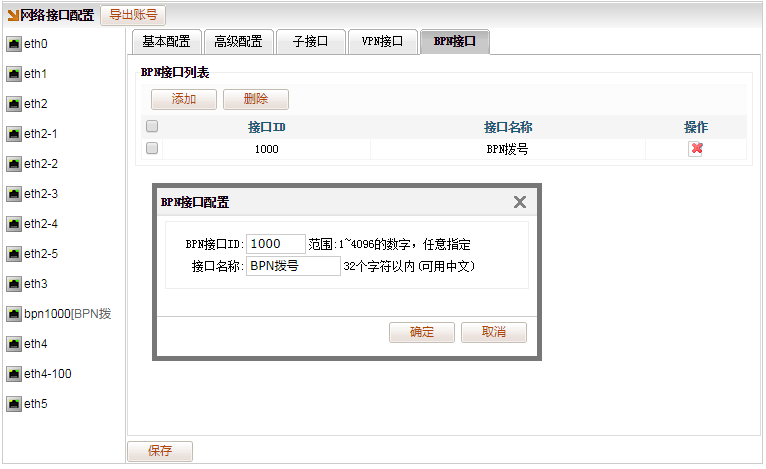Open the 高级配置 tab
The height and width of the screenshot is (469, 766).
[x=238, y=42]
